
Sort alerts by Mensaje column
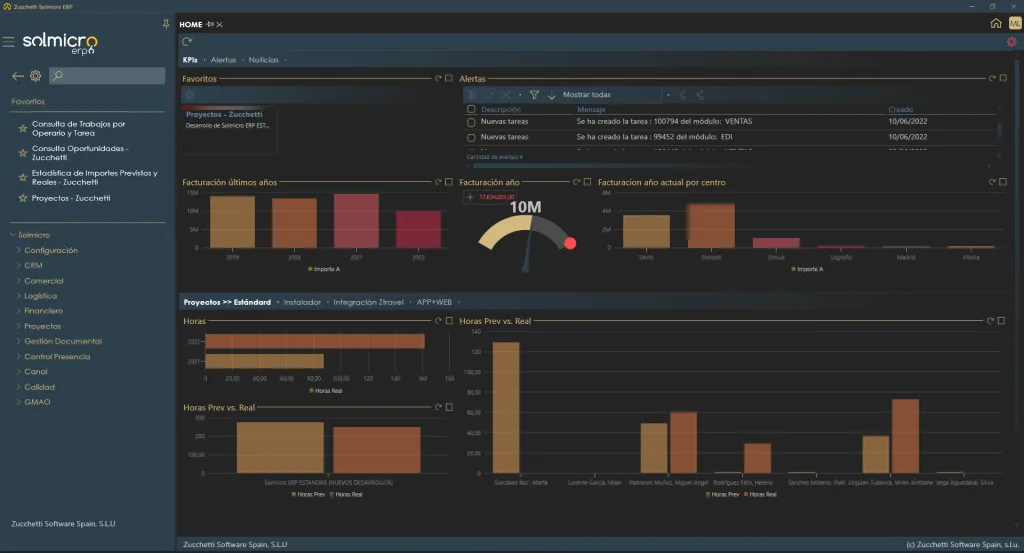pos(591,110)
